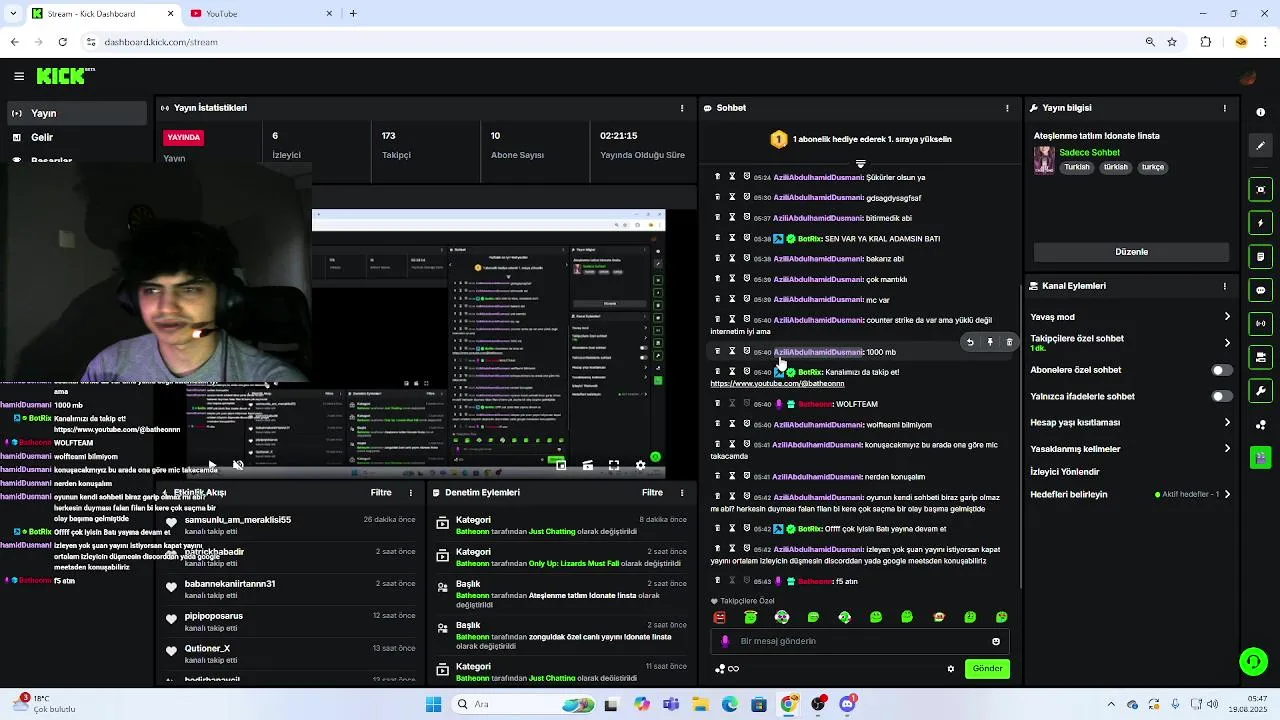Toggle the chat bubble widget icon in sidebar

[1260, 290]
